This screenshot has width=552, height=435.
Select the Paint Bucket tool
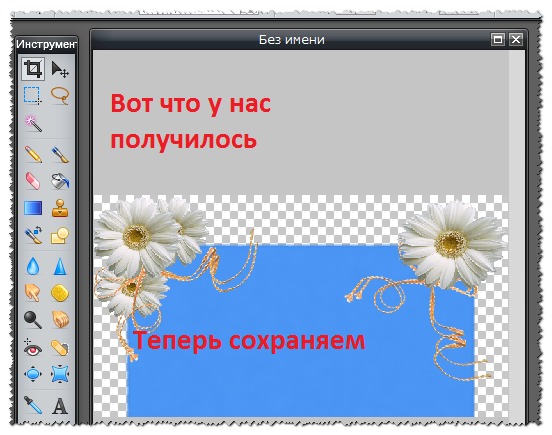[x=60, y=181]
